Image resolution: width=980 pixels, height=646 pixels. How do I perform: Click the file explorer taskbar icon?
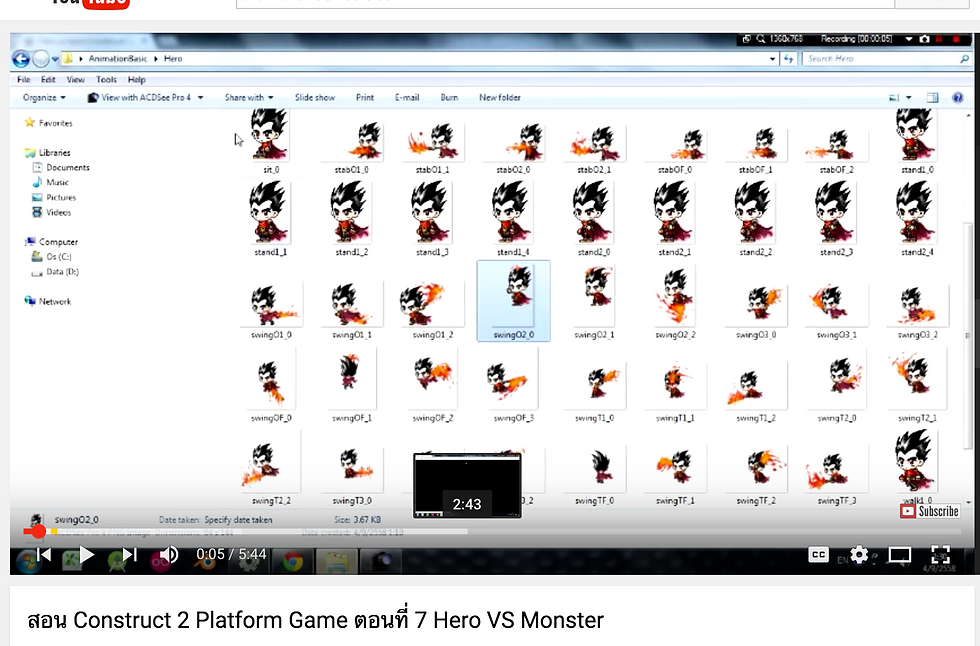tap(337, 561)
